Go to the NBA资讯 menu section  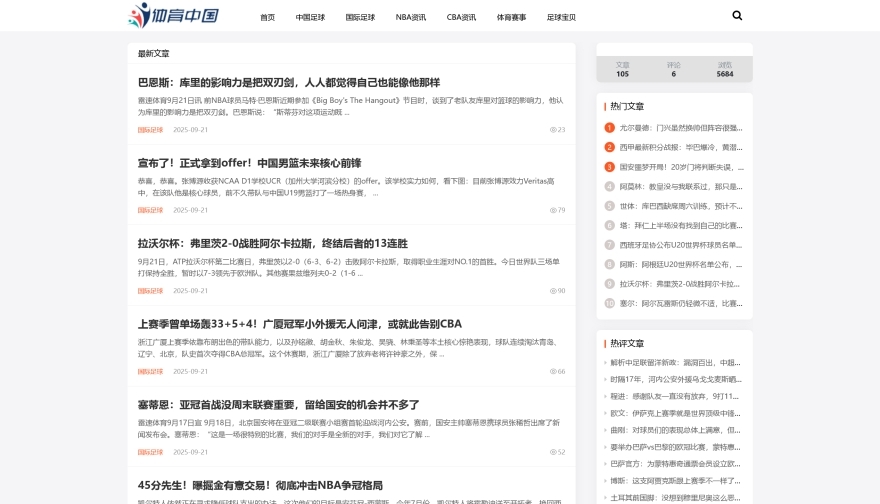pyautogui.click(x=410, y=17)
